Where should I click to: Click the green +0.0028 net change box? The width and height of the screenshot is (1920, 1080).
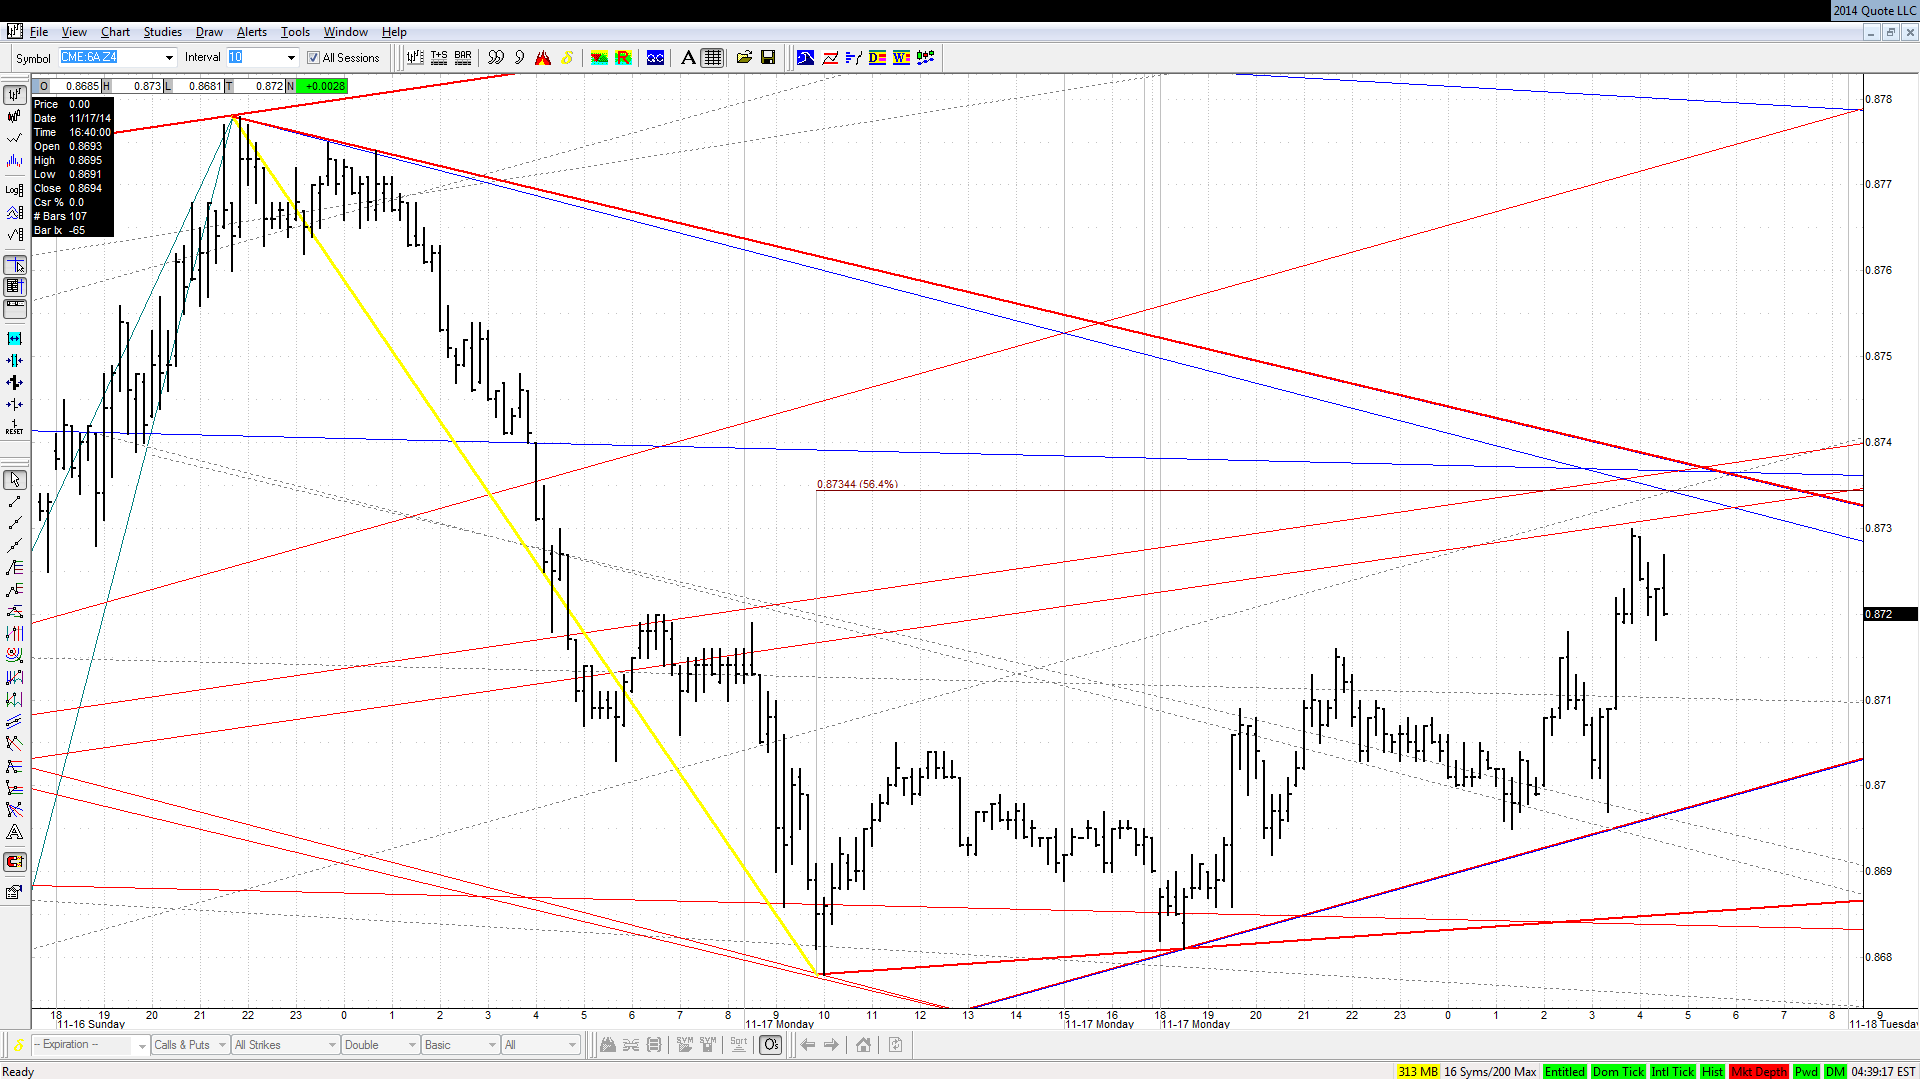tap(323, 86)
